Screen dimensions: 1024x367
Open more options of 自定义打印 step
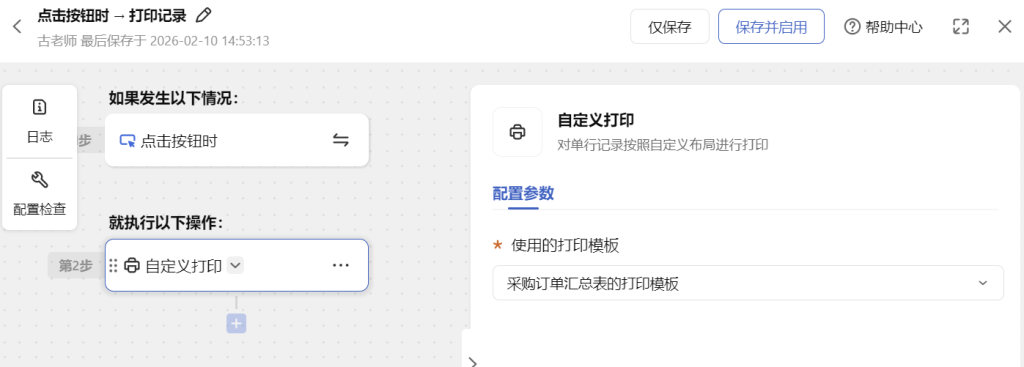341,266
